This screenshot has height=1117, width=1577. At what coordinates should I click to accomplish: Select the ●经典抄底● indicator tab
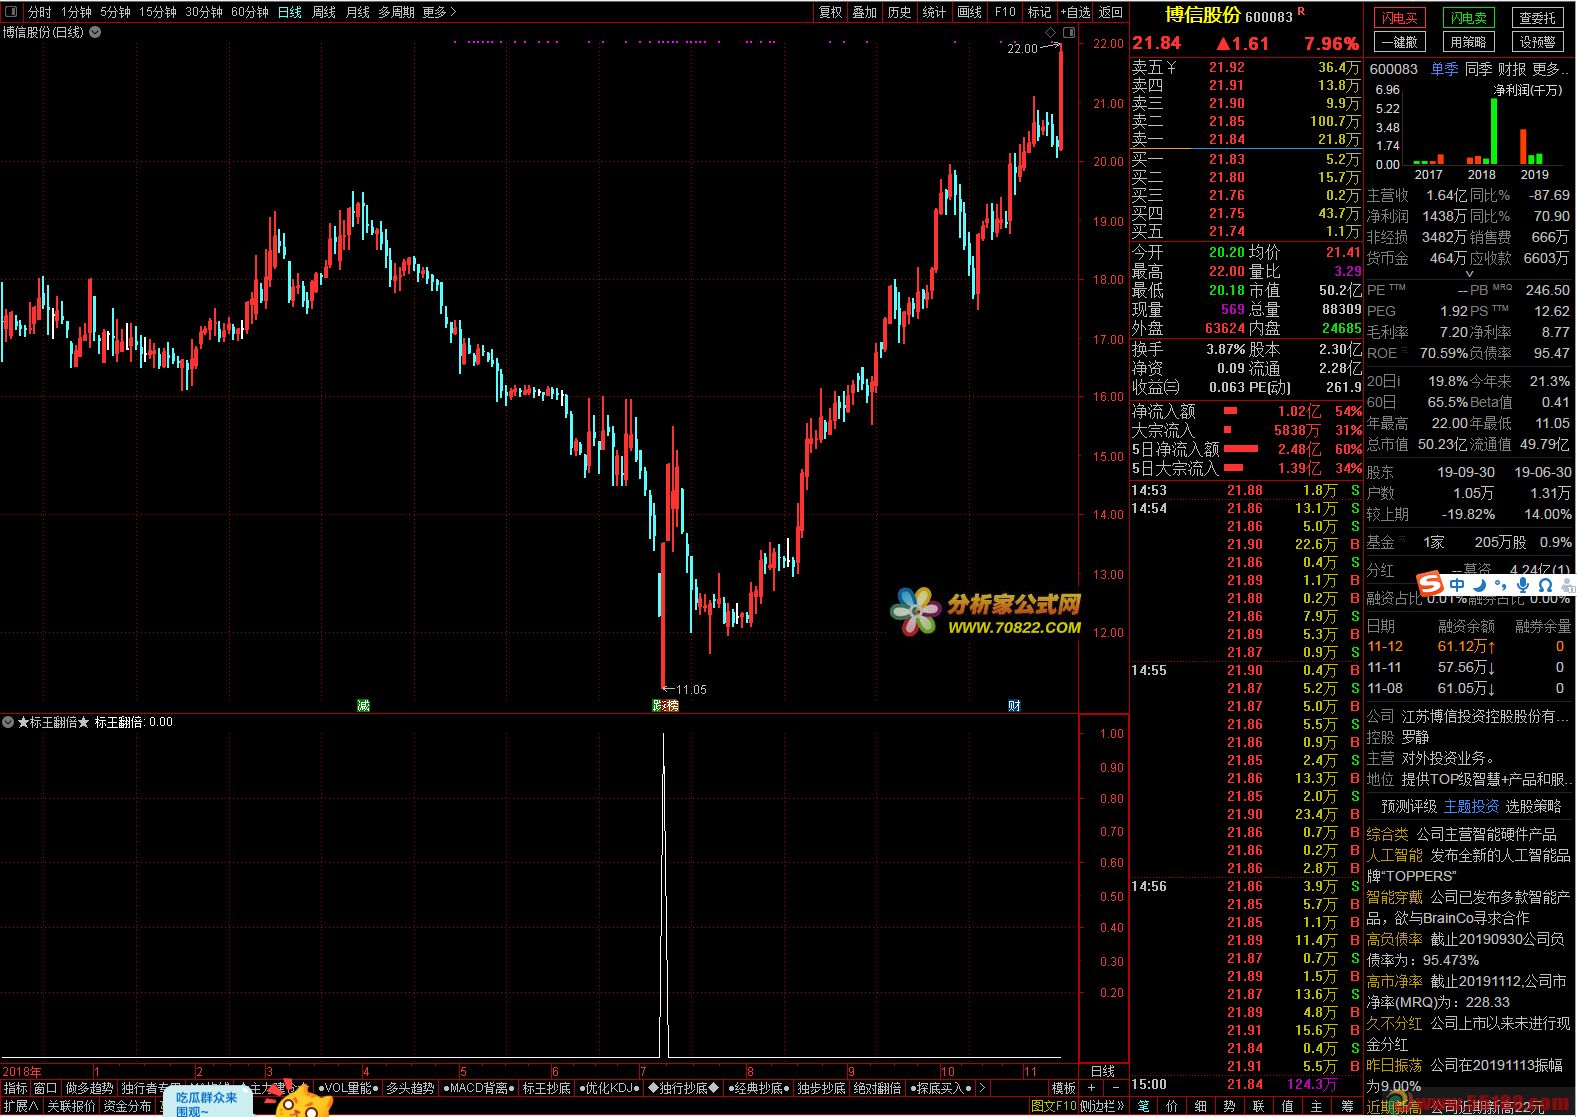click(x=758, y=1088)
